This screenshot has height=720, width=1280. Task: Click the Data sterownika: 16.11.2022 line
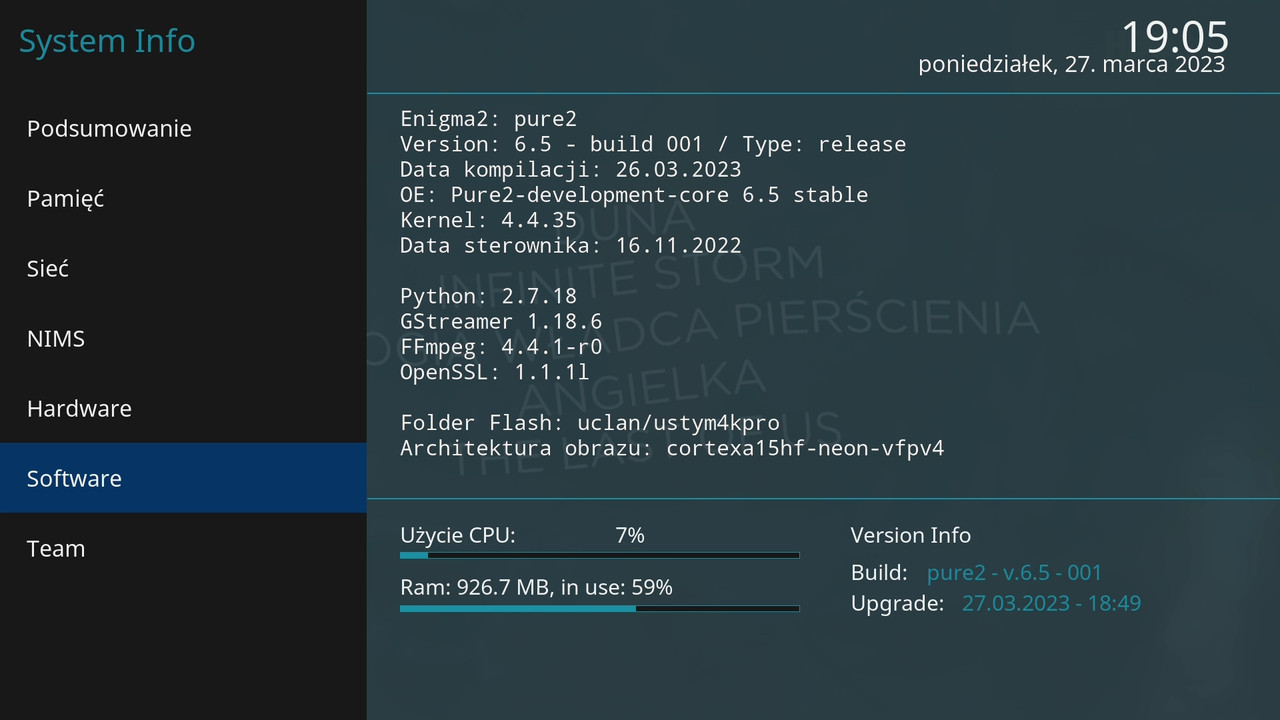coord(571,245)
